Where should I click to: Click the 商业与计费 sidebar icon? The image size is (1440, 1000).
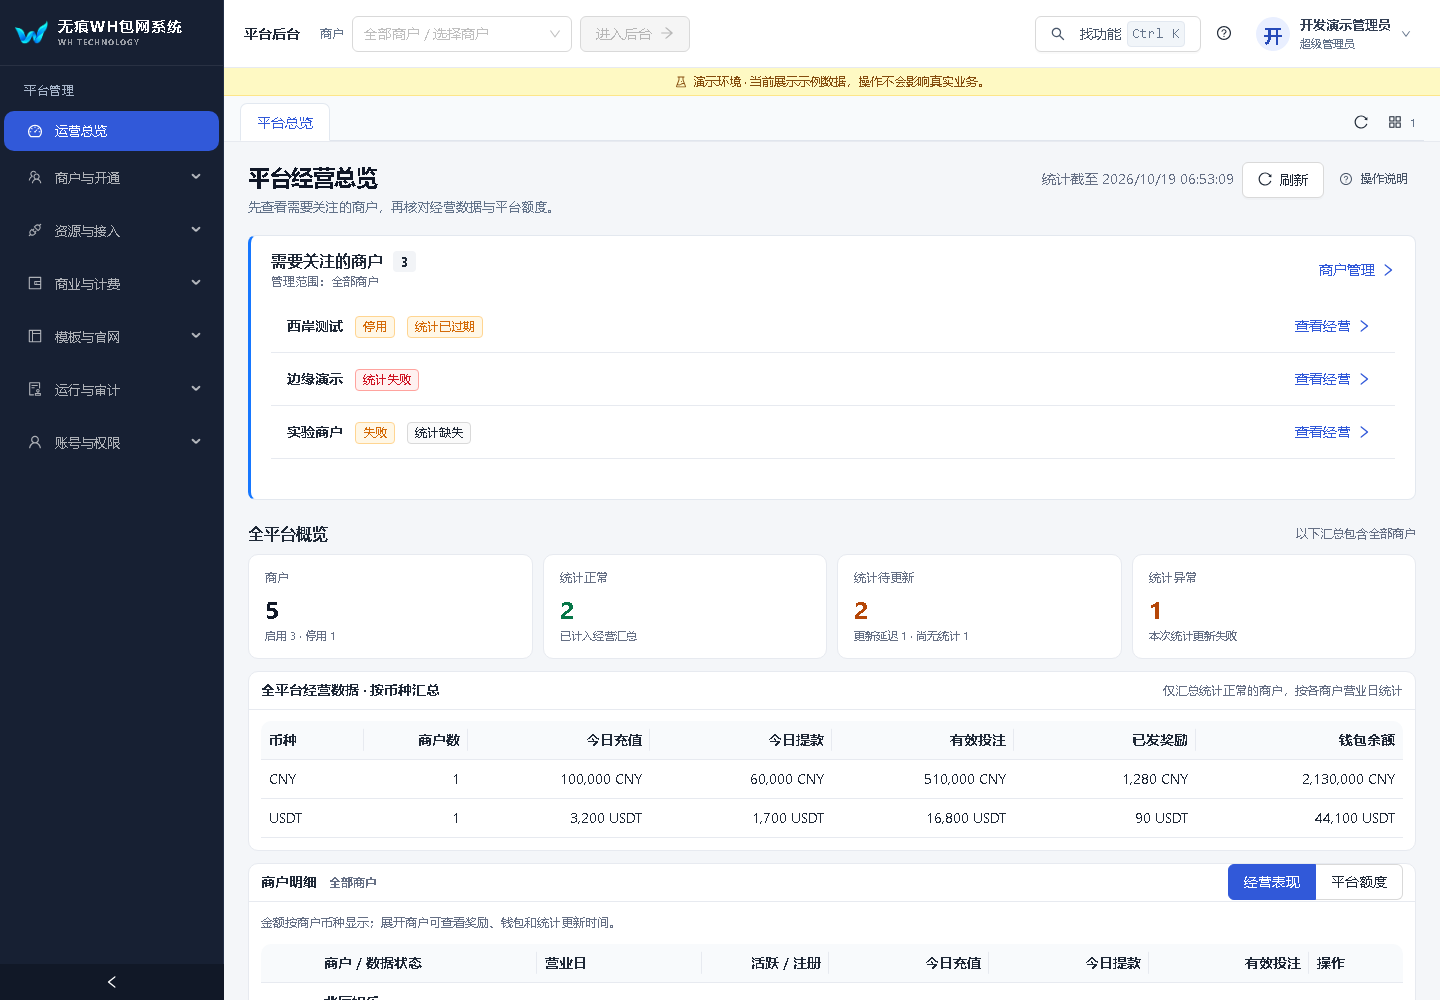coord(35,284)
